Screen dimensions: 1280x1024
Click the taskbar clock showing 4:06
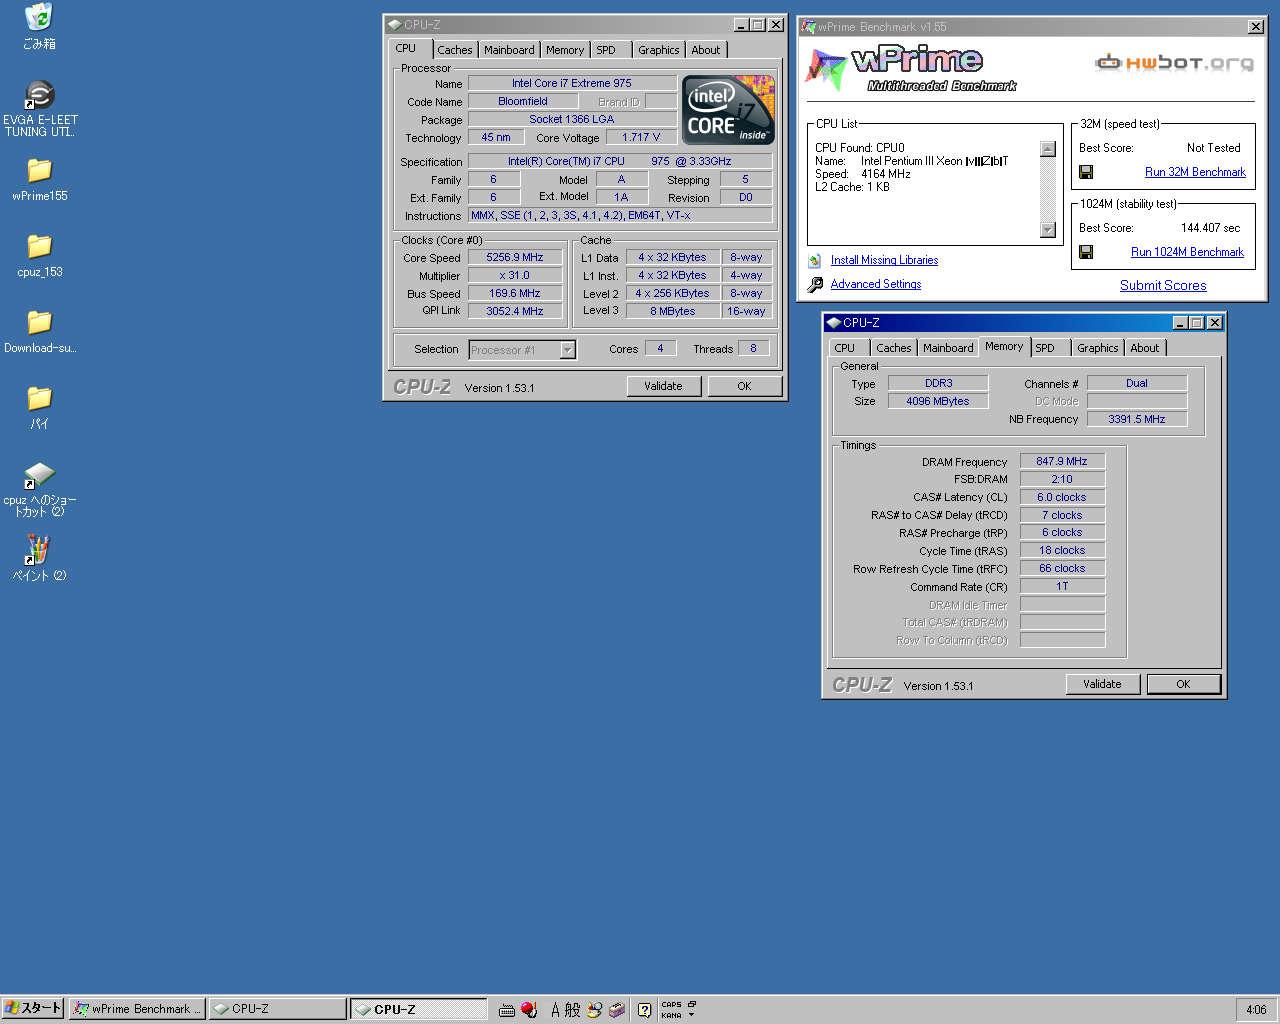1256,1009
